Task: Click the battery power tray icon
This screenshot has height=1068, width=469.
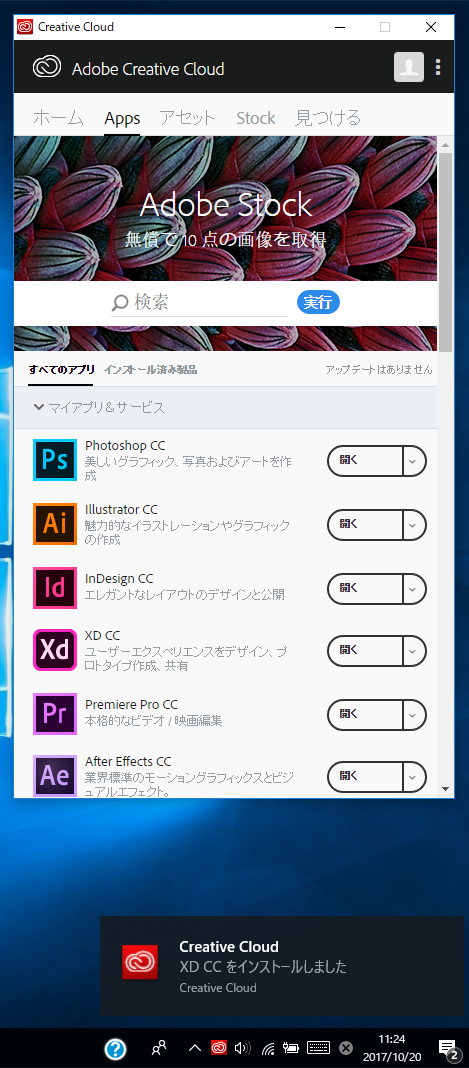Action: pyautogui.click(x=293, y=1048)
